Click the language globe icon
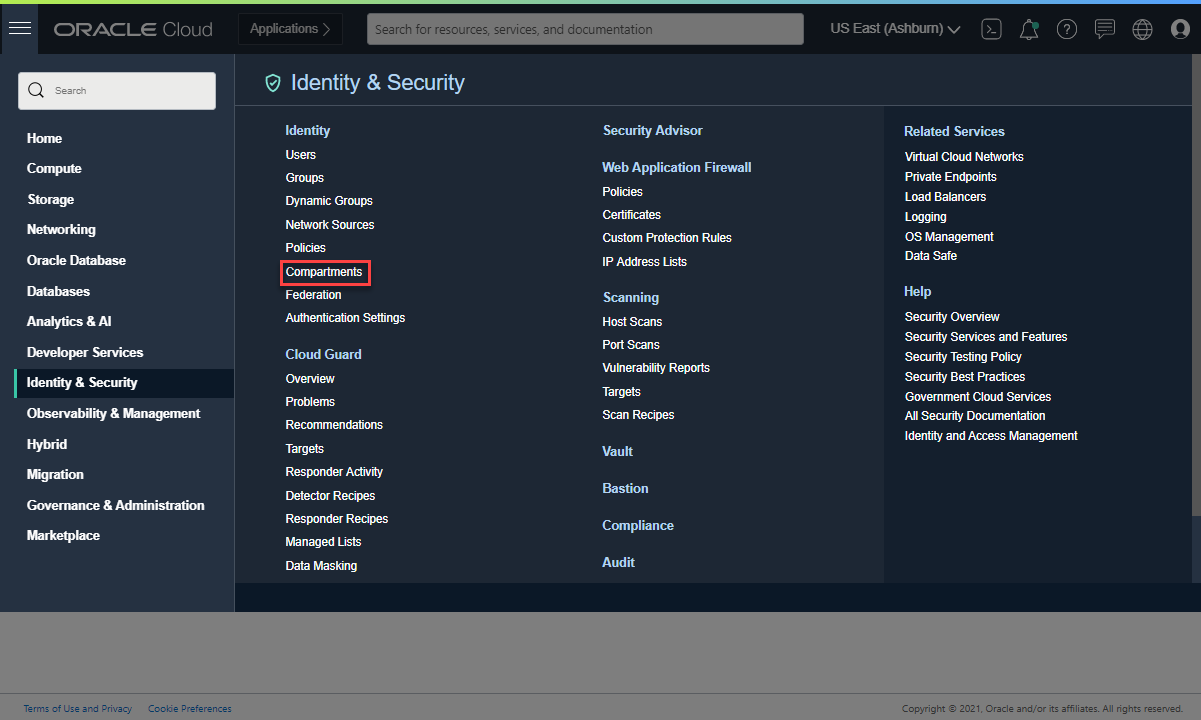This screenshot has width=1201, height=720. [x=1142, y=29]
